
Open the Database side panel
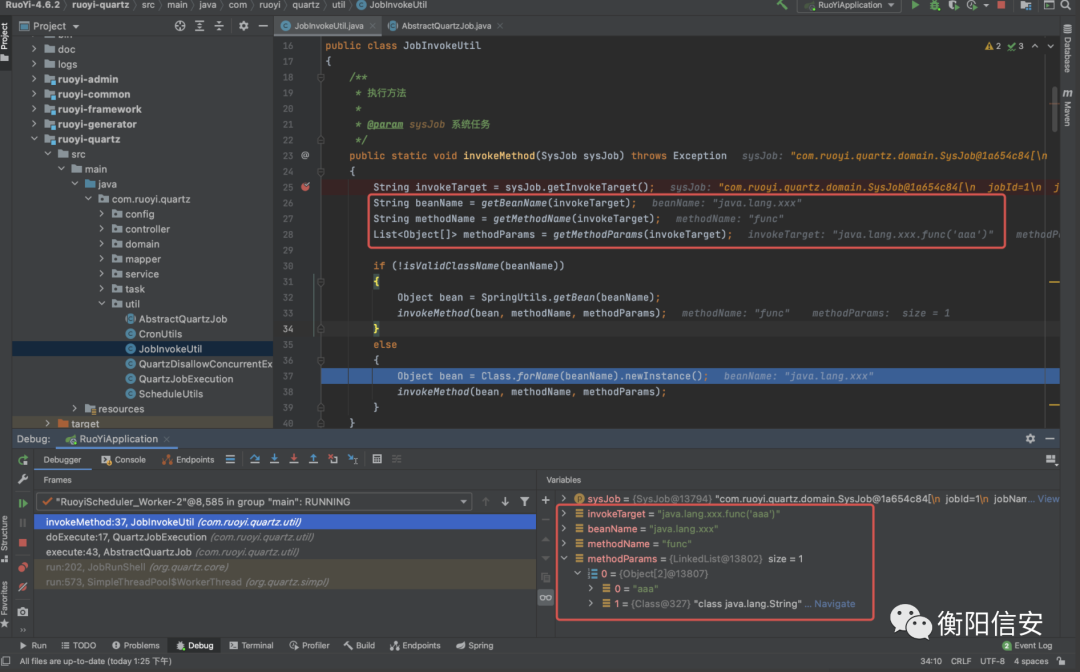[1067, 48]
